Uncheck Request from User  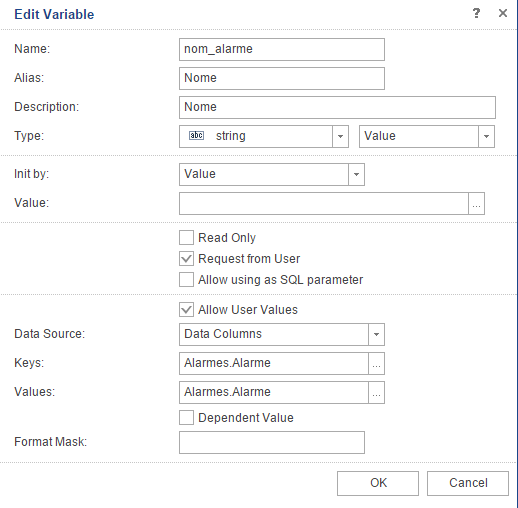[186, 259]
